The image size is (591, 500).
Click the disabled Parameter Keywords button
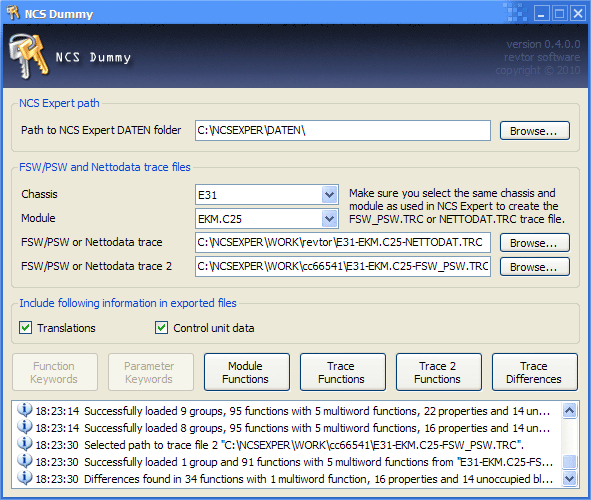pyautogui.click(x=151, y=372)
